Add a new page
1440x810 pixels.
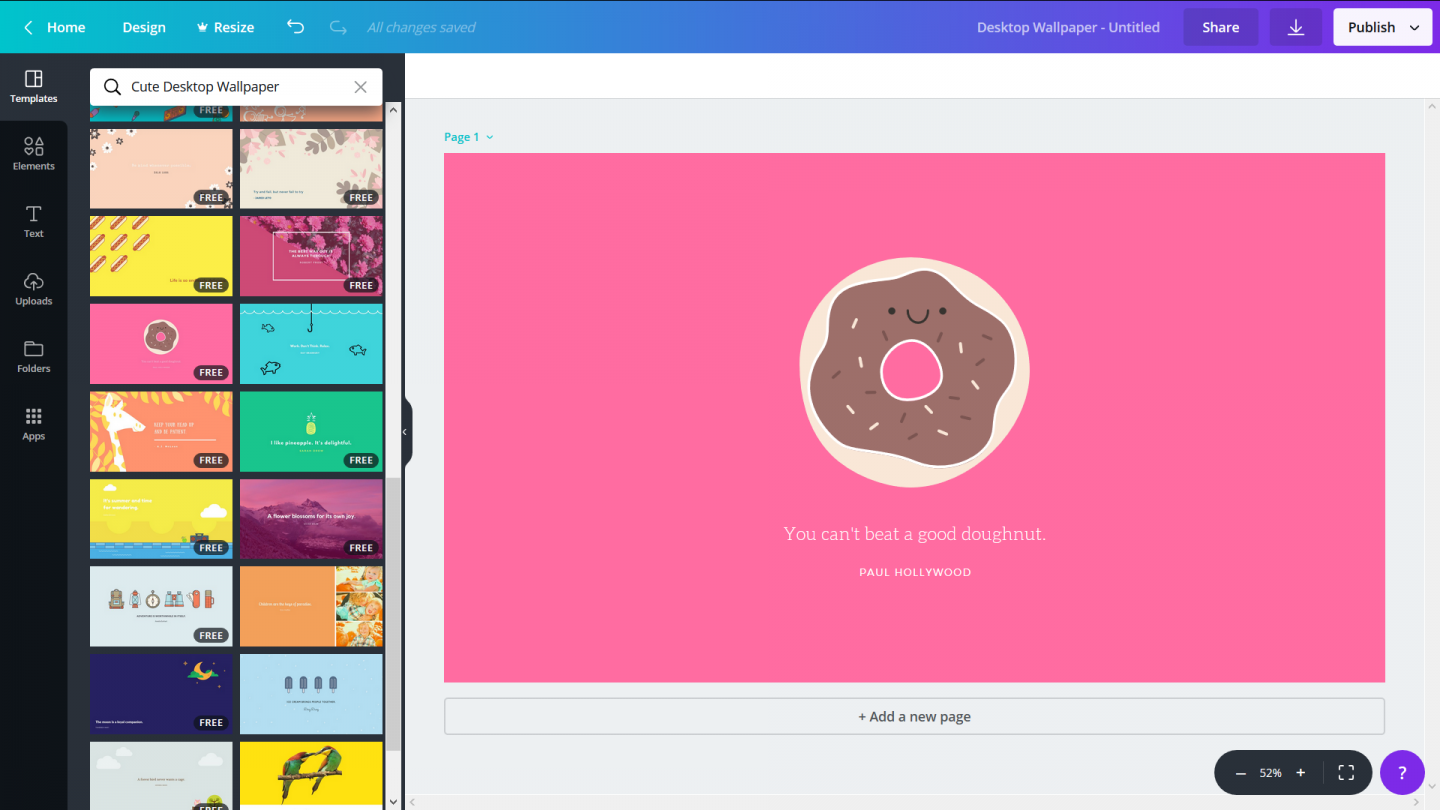click(913, 716)
